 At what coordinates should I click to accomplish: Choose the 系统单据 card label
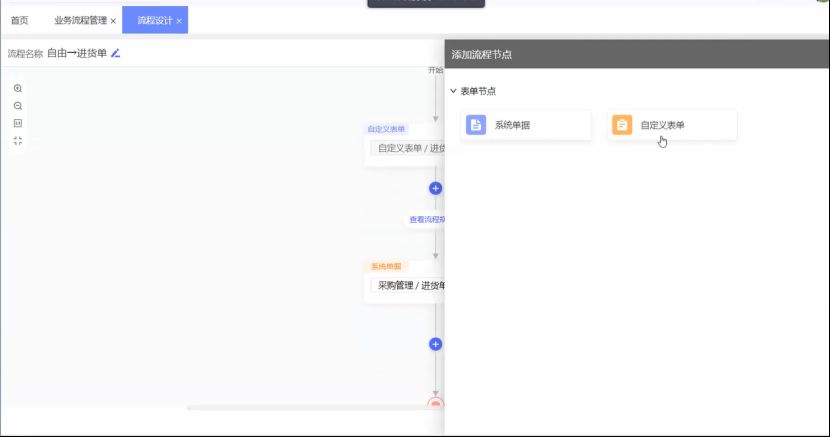coord(512,125)
